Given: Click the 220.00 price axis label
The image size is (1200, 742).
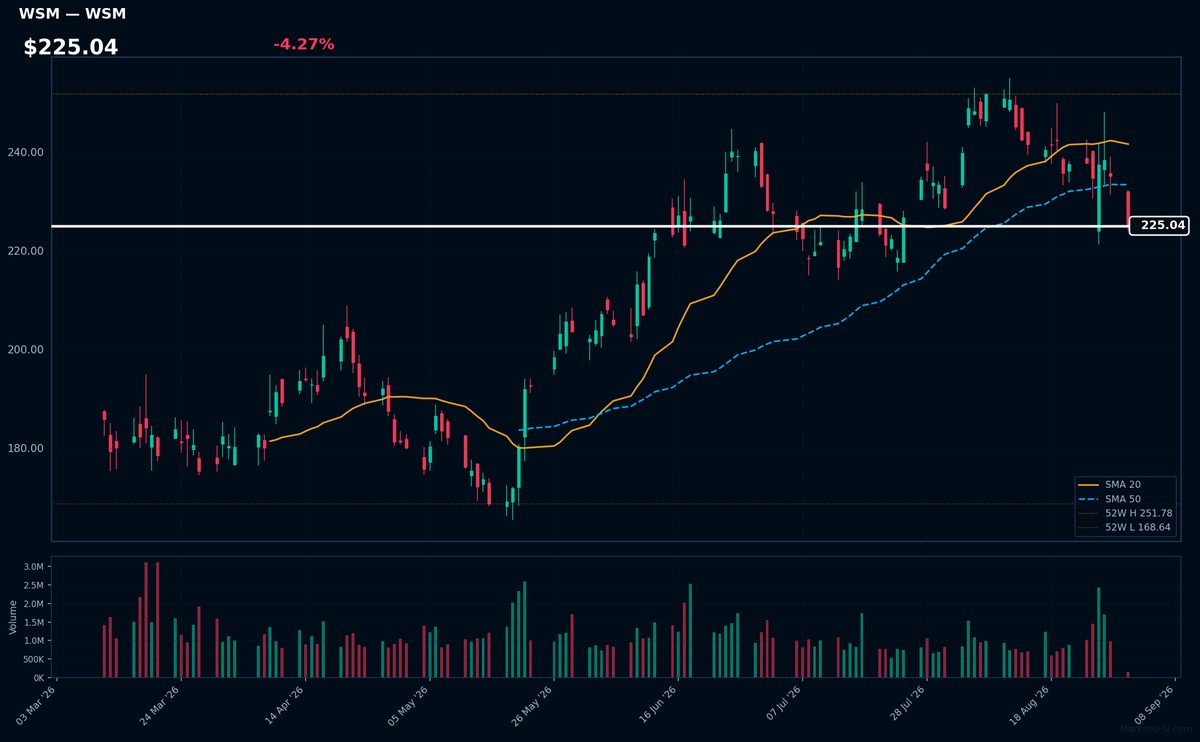Looking at the screenshot, I should tap(25, 251).
